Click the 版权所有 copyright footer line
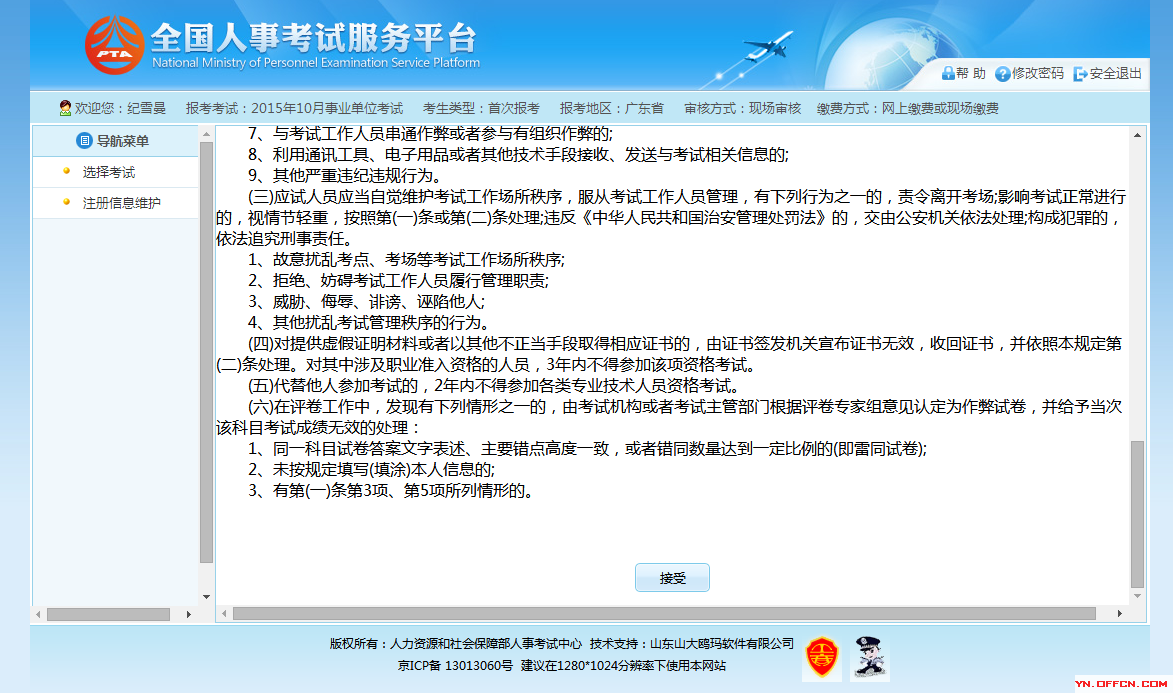 click(561, 644)
